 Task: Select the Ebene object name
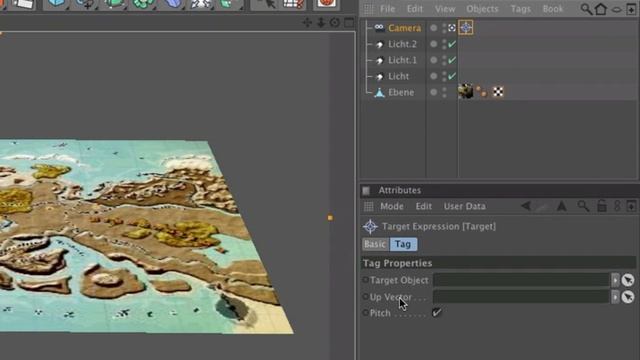pos(401,93)
